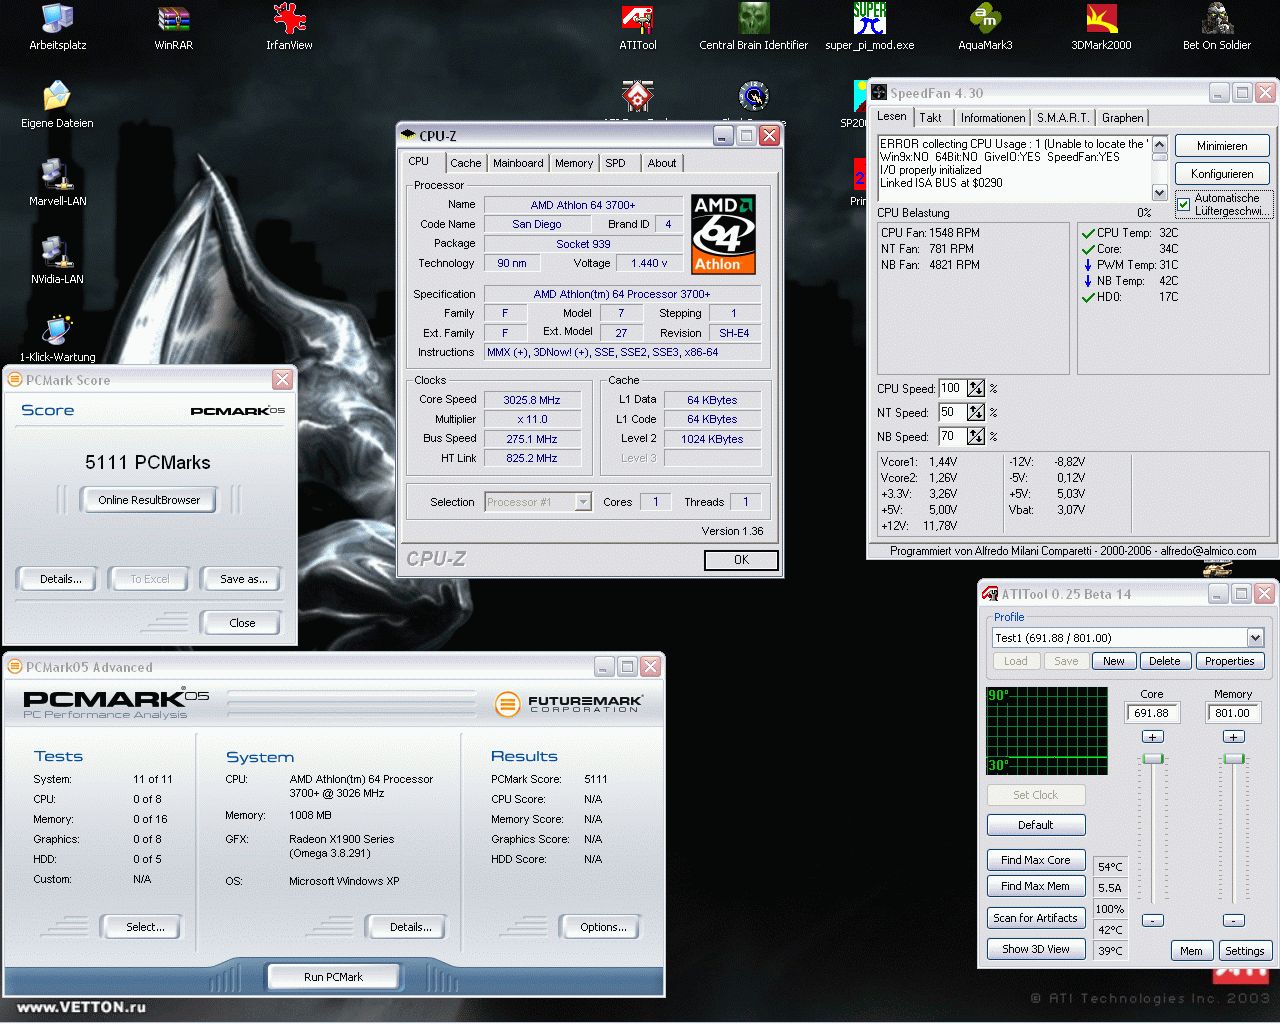The image size is (1280, 1024).
Task: Click Save as in the PCMark Score window
Action: (243, 579)
